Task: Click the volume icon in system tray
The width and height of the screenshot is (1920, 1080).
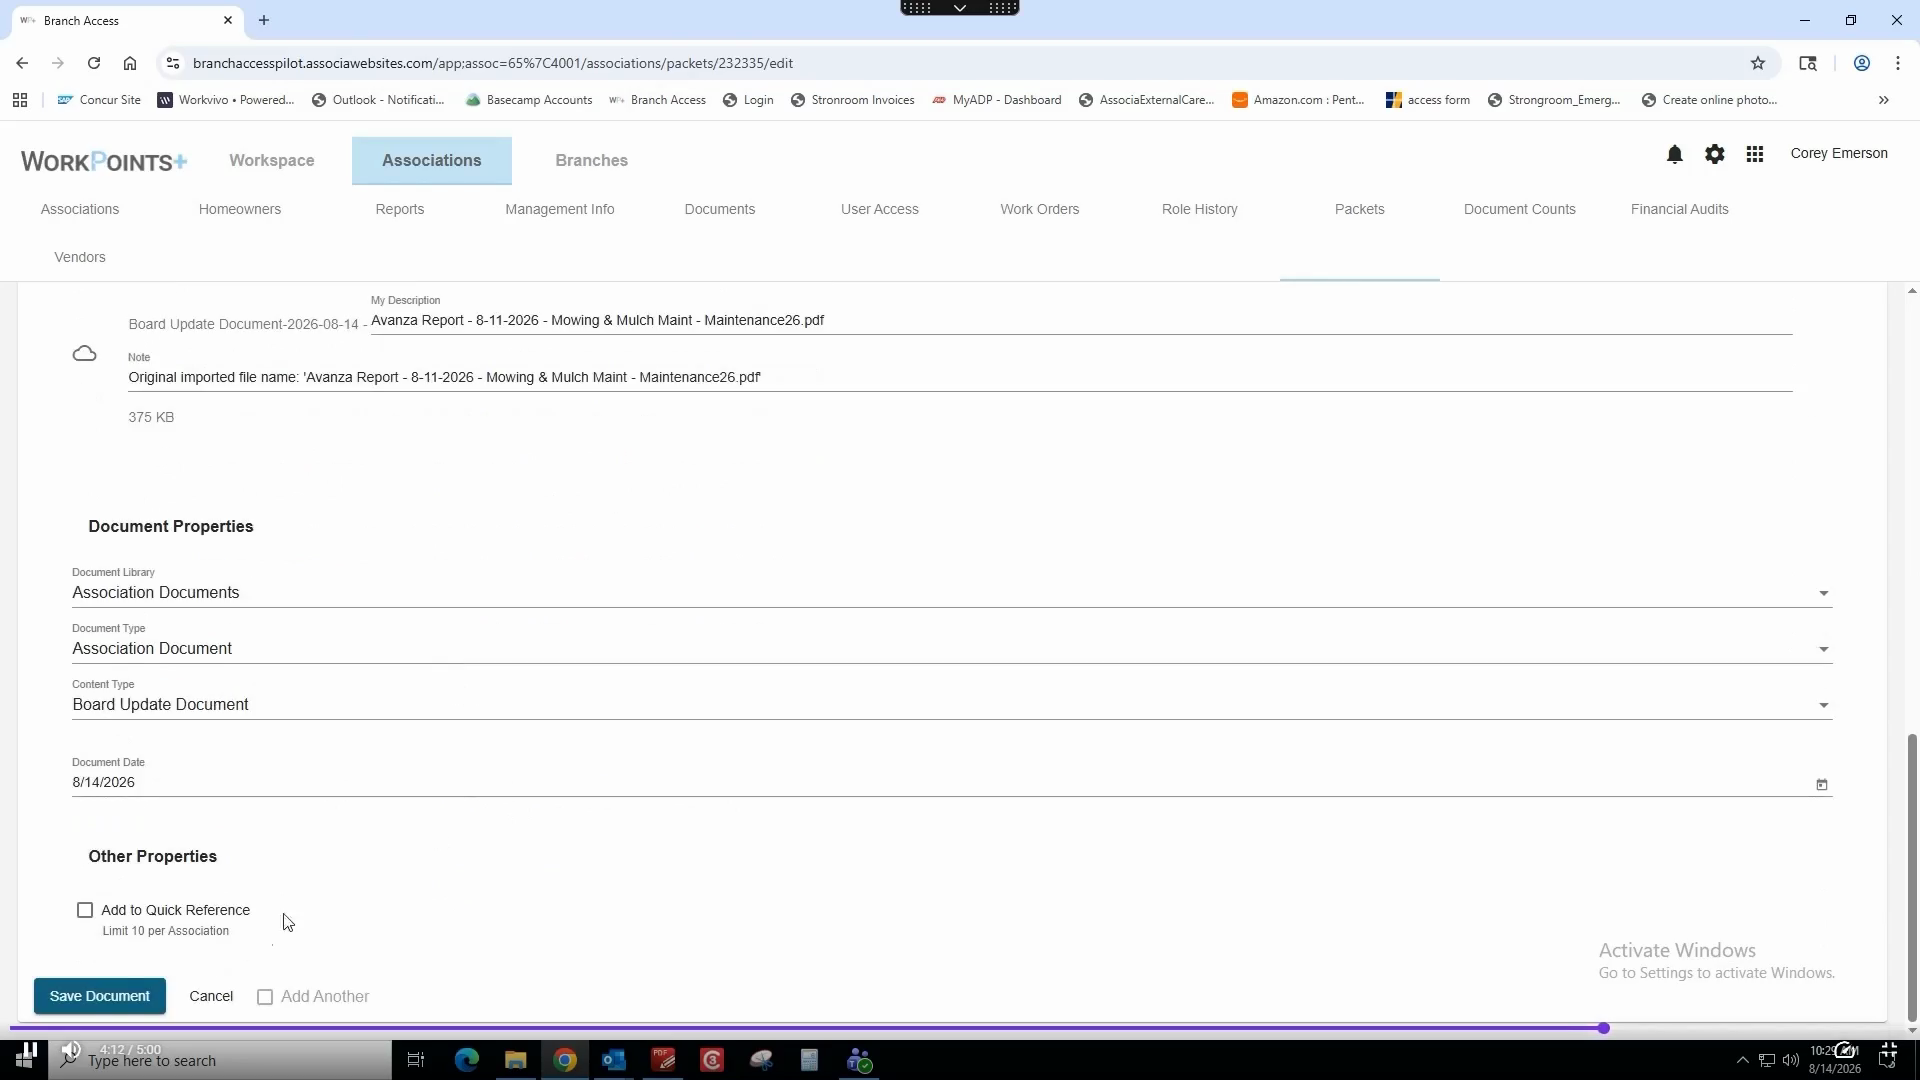Action: coord(1790,1060)
